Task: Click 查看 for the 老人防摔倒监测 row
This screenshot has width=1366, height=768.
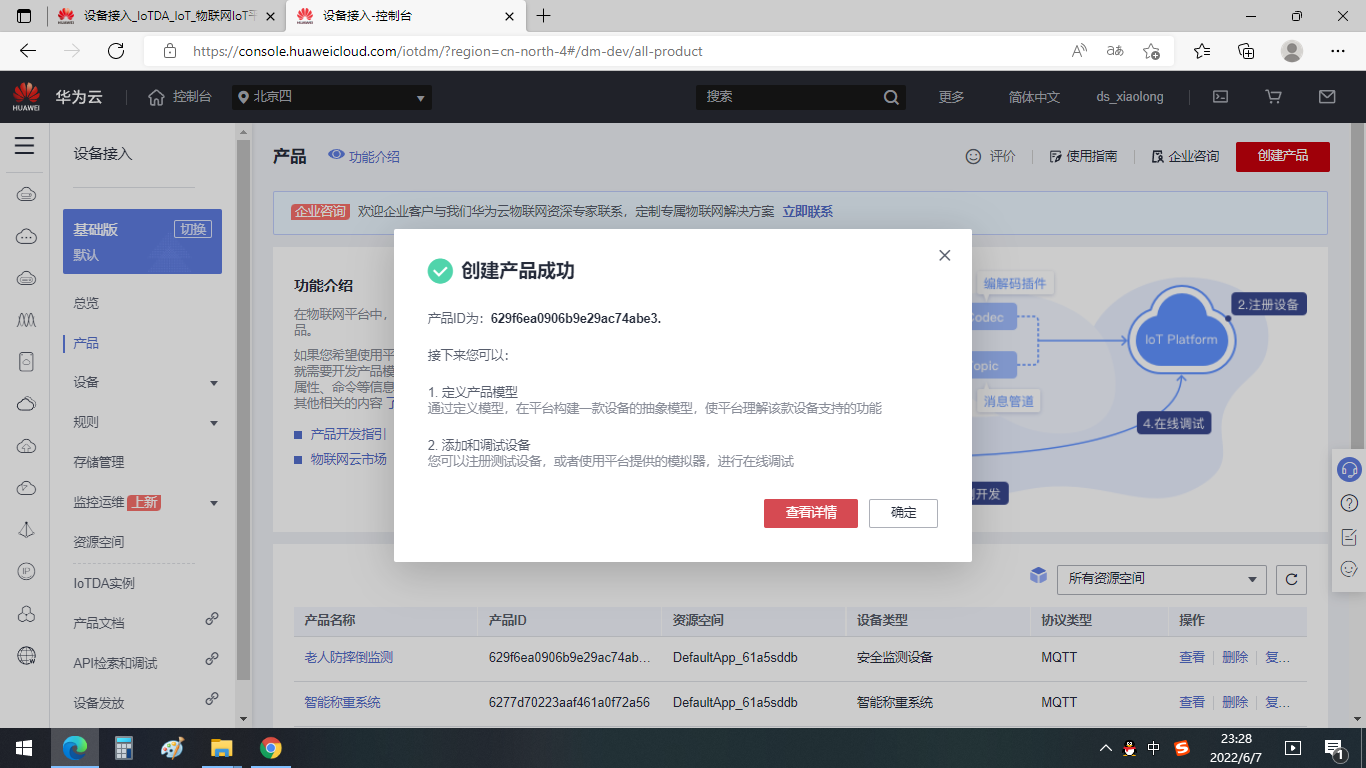Action: (x=1192, y=658)
